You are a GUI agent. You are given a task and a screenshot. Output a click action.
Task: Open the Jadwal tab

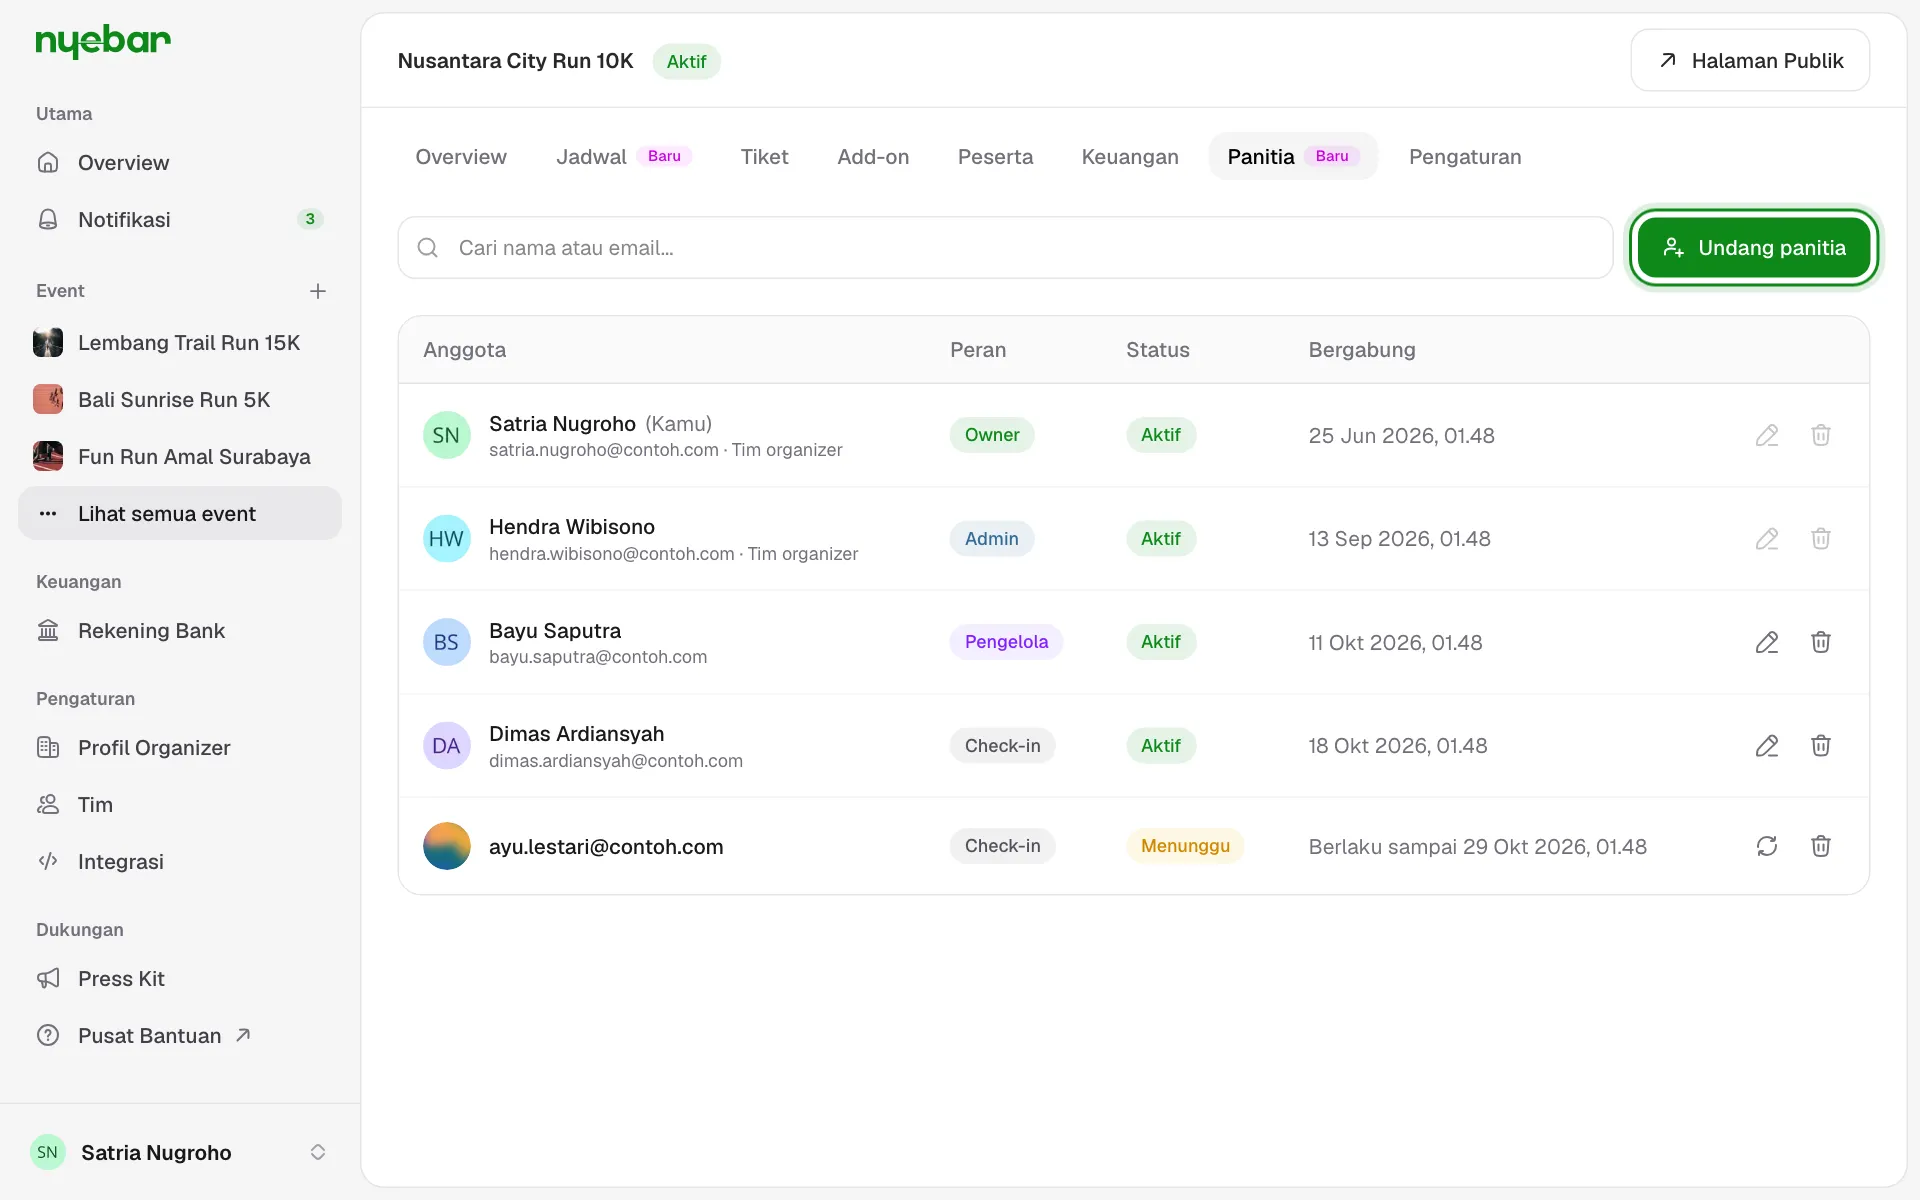tap(624, 157)
